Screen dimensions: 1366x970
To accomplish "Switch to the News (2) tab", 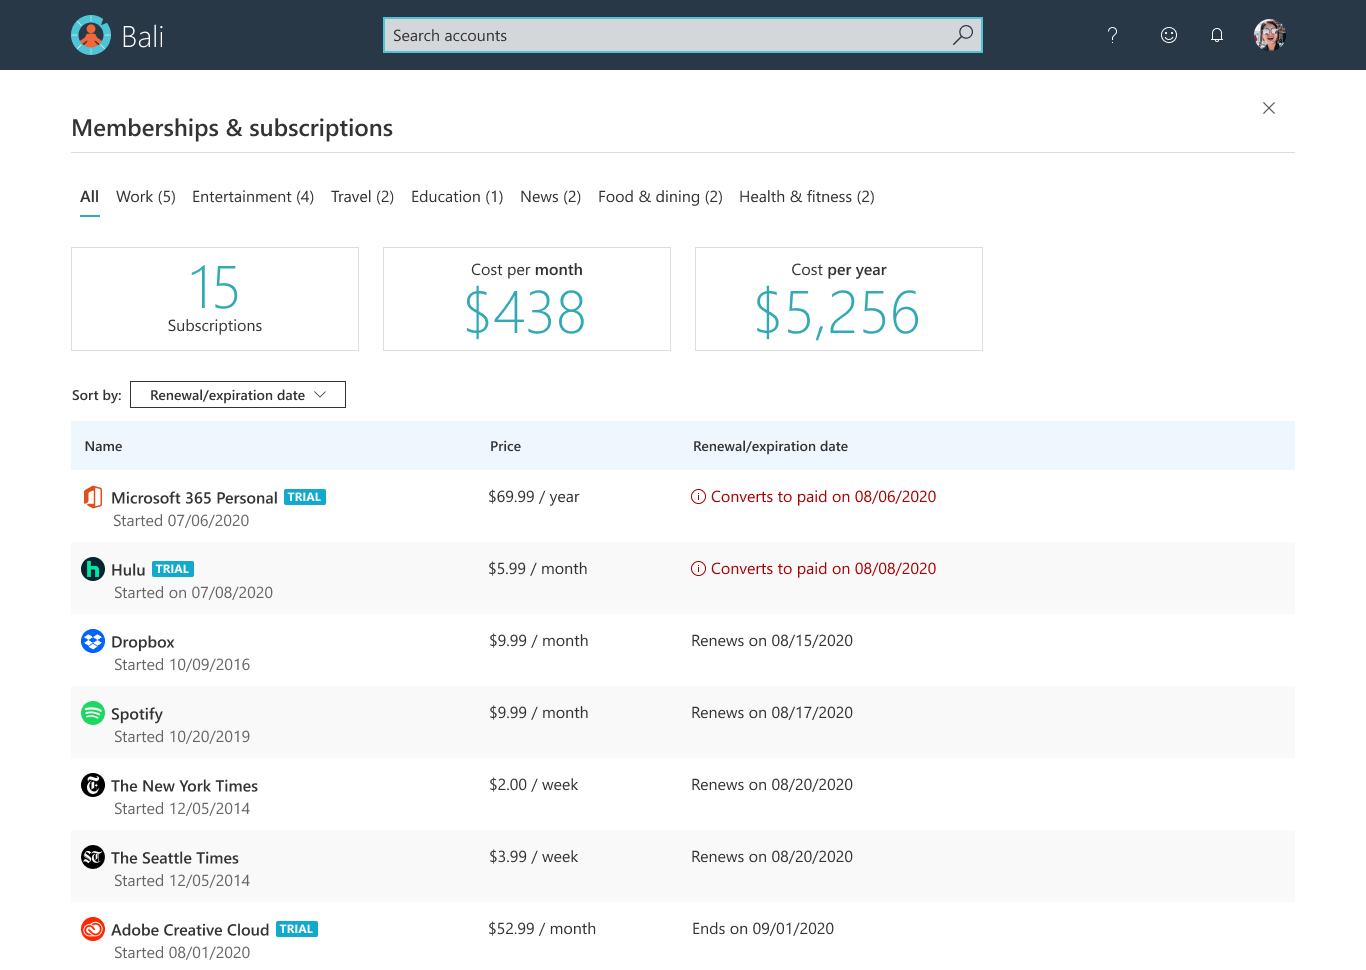I will tap(551, 197).
